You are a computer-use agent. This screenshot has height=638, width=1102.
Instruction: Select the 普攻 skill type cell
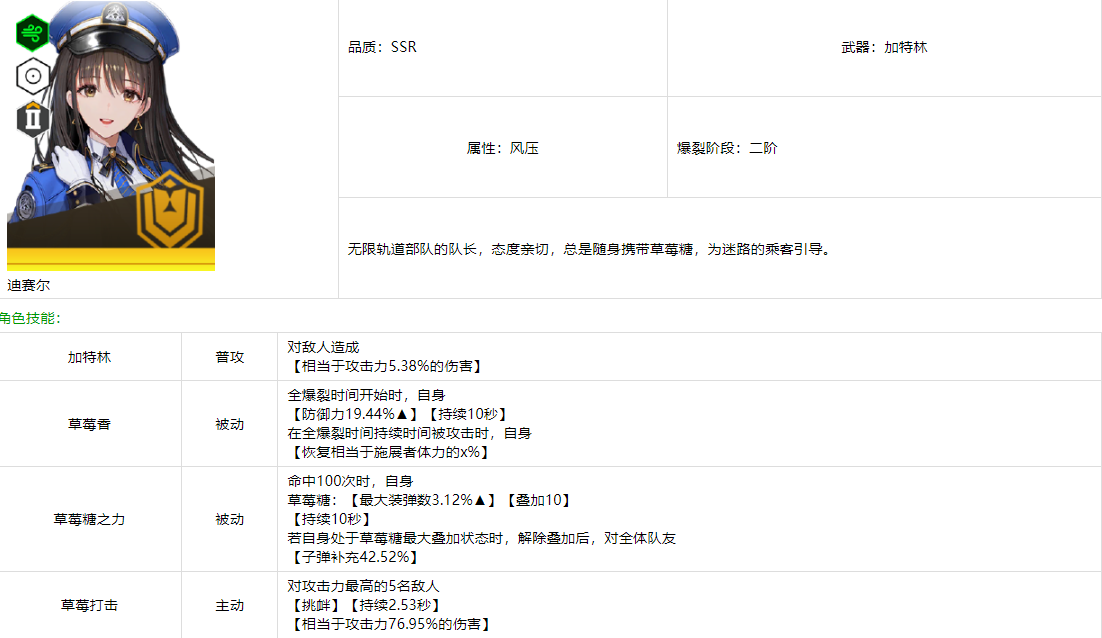point(229,357)
